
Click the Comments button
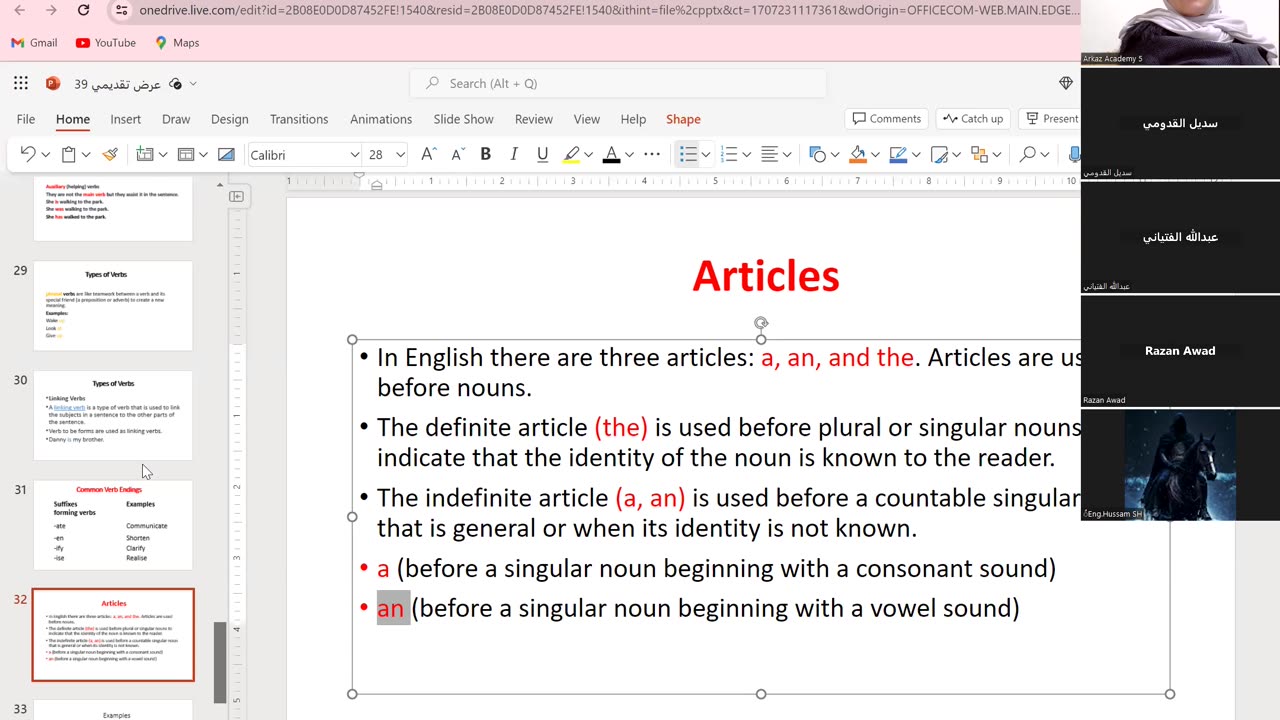click(x=886, y=119)
